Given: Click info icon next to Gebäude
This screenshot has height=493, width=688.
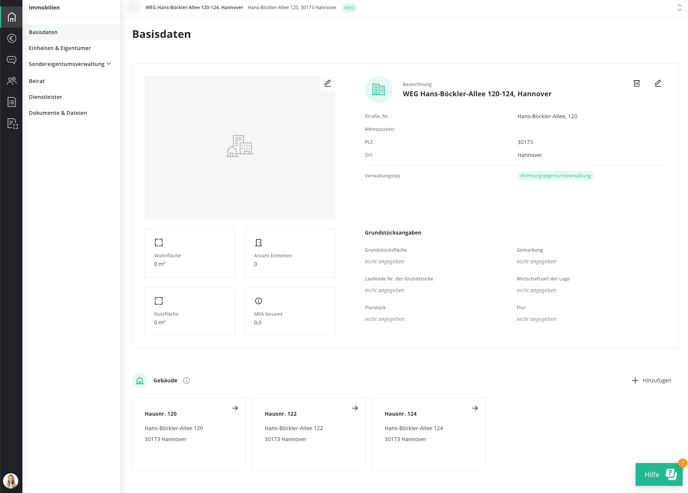Looking at the screenshot, I should point(186,381).
